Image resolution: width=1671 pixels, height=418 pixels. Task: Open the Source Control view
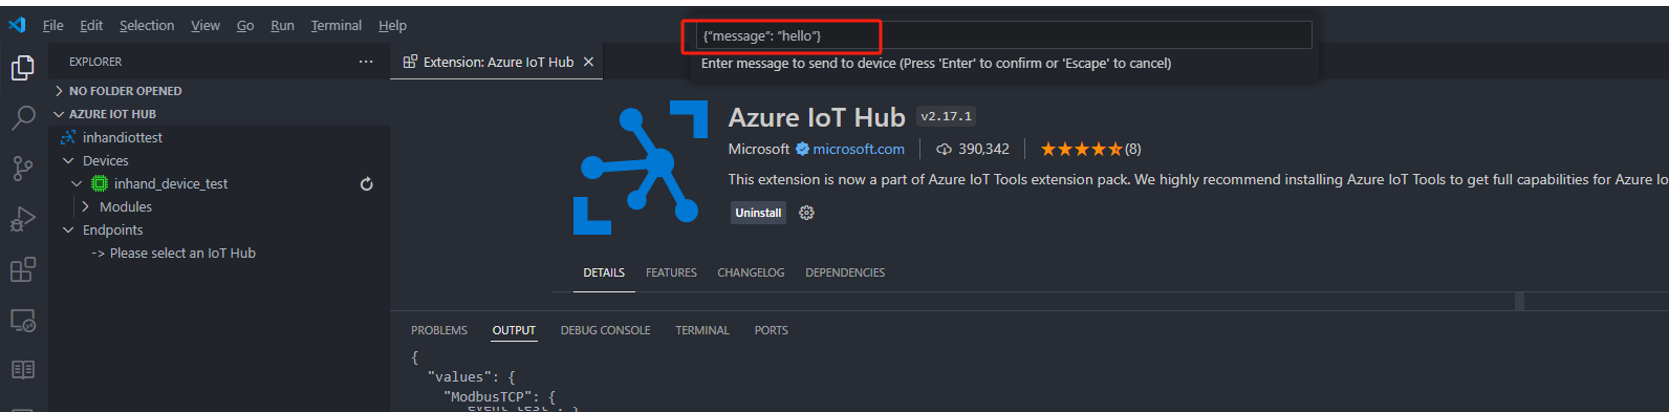[x=23, y=168]
